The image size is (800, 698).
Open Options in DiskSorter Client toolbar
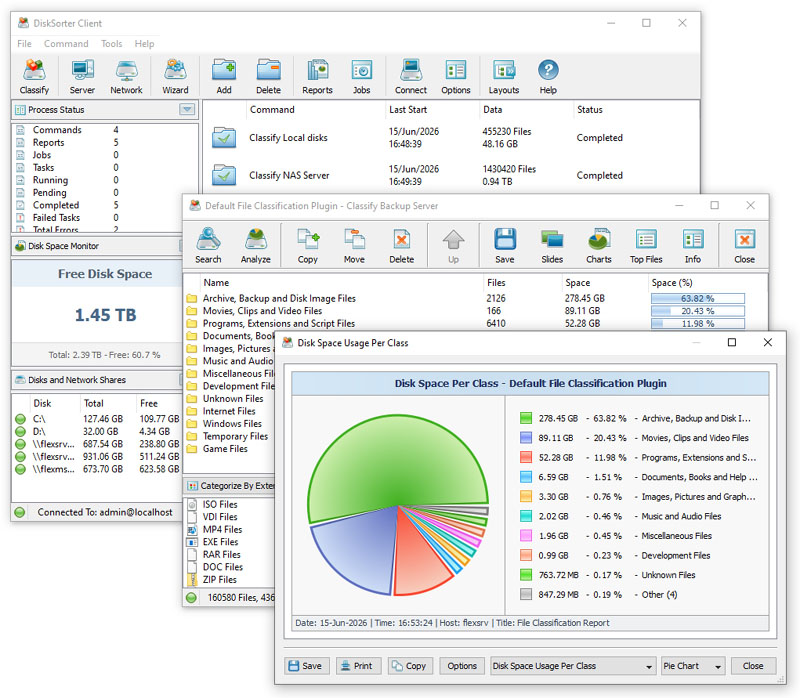pos(456,77)
